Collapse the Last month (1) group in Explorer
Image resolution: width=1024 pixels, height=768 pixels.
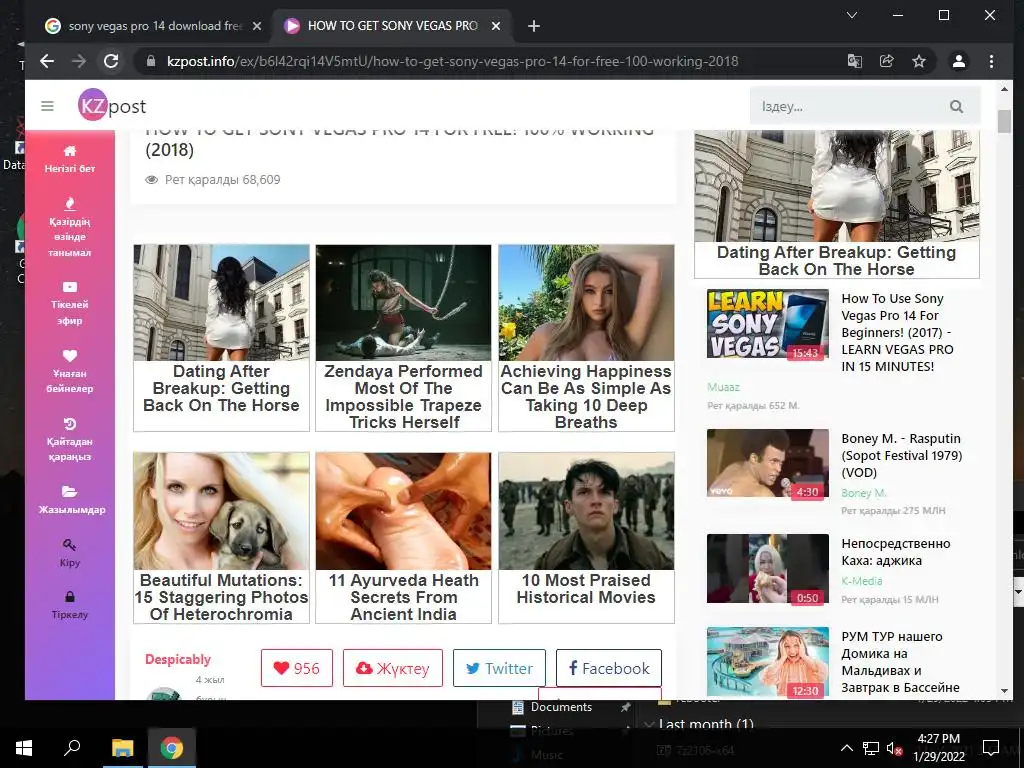tap(650, 724)
